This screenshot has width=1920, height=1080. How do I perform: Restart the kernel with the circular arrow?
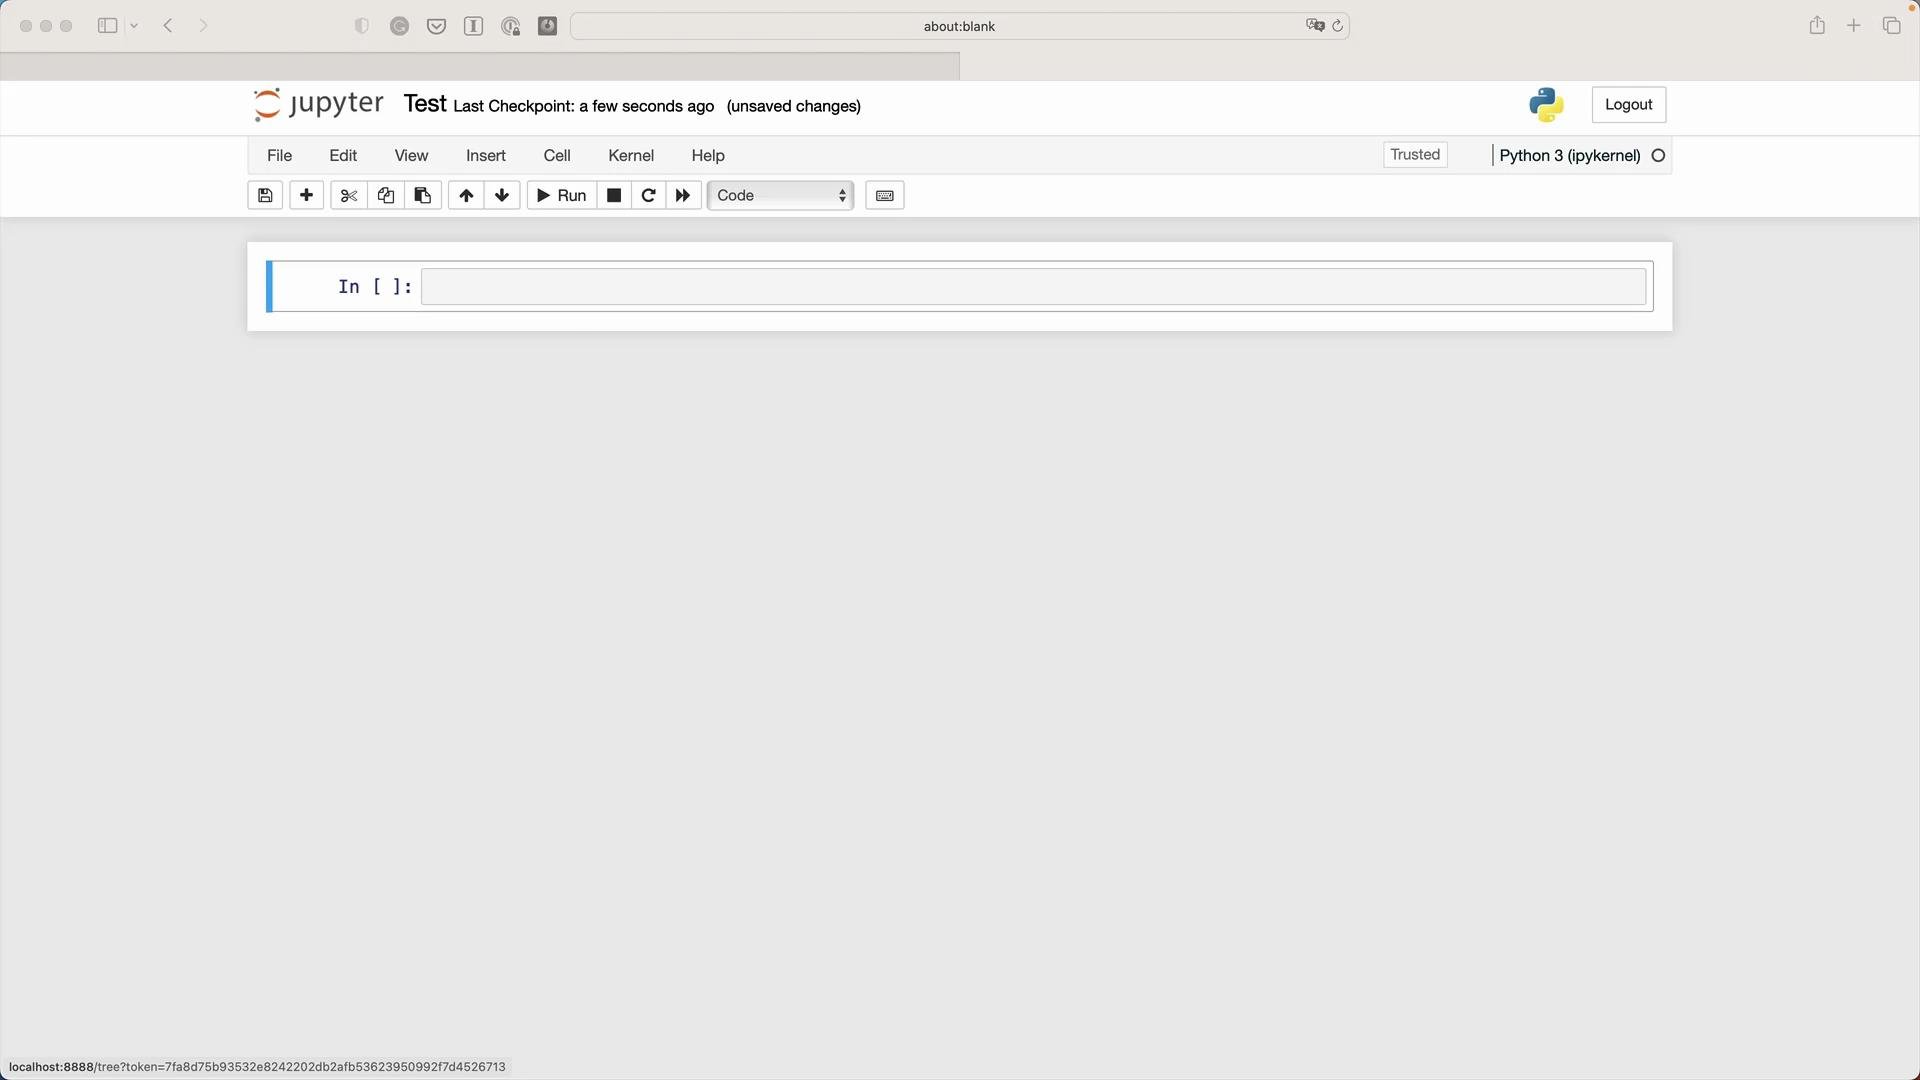click(x=648, y=195)
